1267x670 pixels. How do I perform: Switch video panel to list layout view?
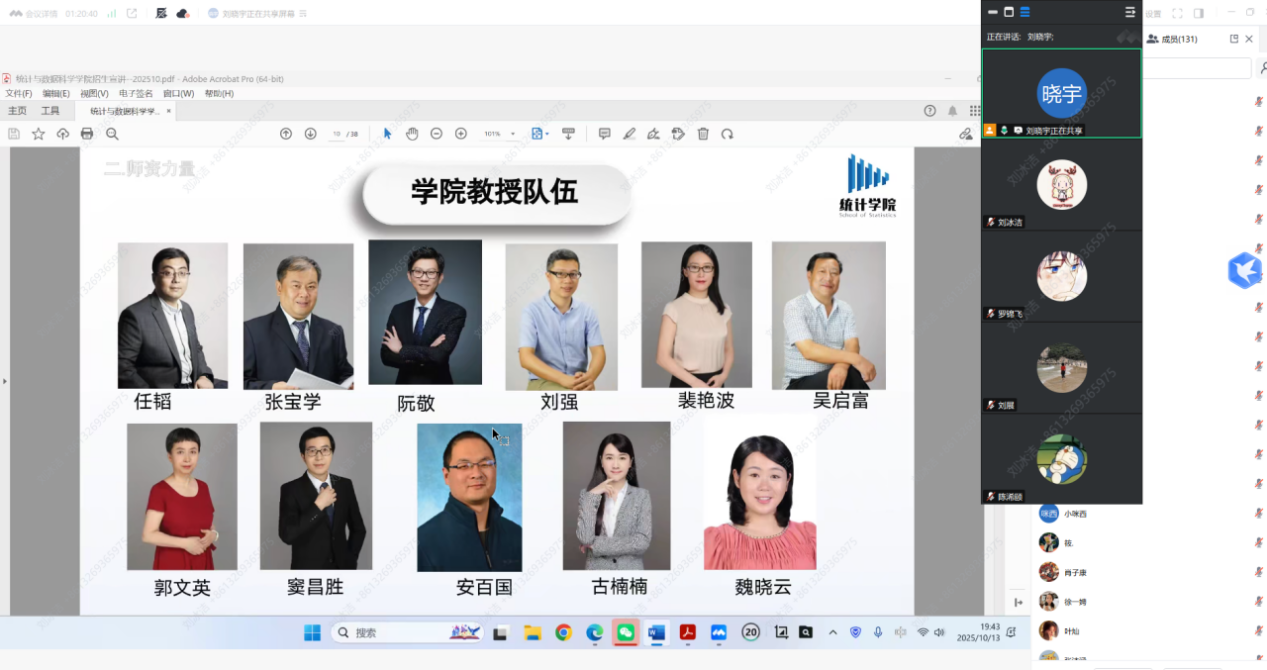click(1024, 12)
